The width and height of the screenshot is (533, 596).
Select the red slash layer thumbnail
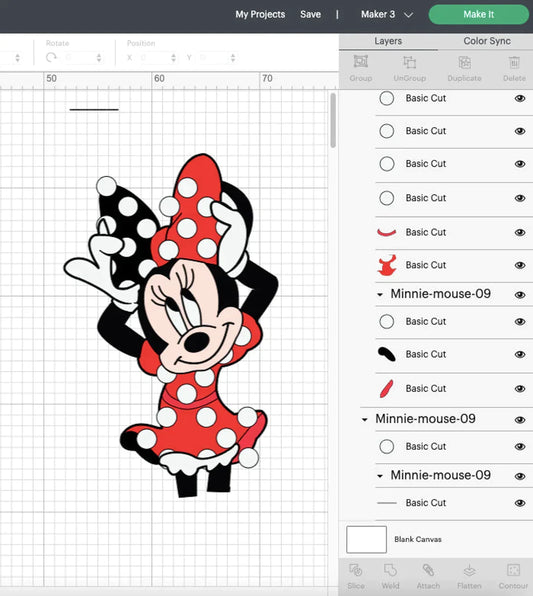(x=386, y=388)
